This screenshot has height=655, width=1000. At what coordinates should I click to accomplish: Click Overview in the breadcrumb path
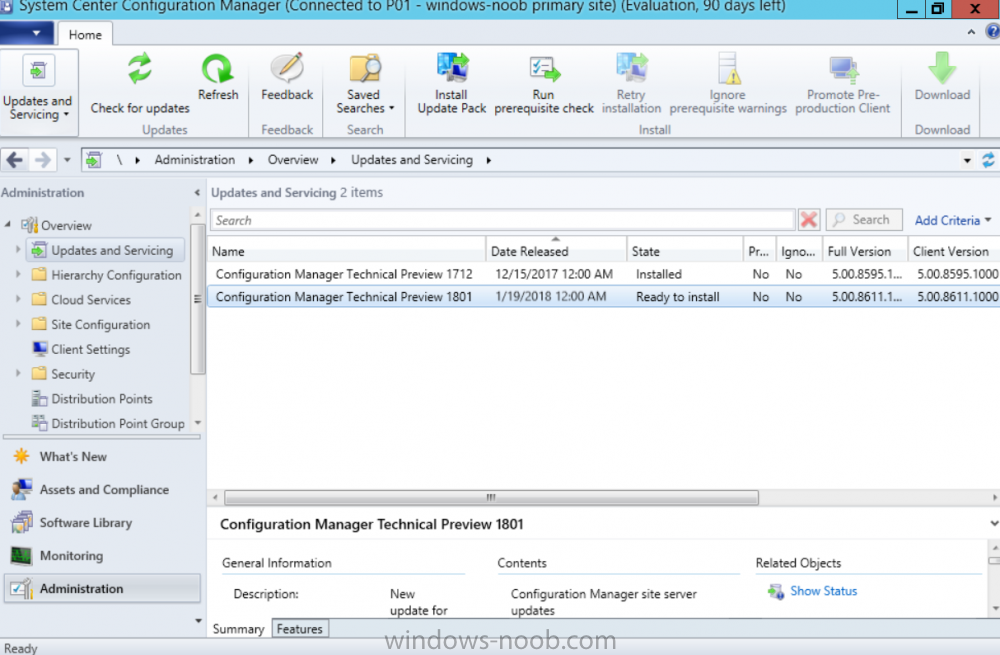(x=293, y=159)
